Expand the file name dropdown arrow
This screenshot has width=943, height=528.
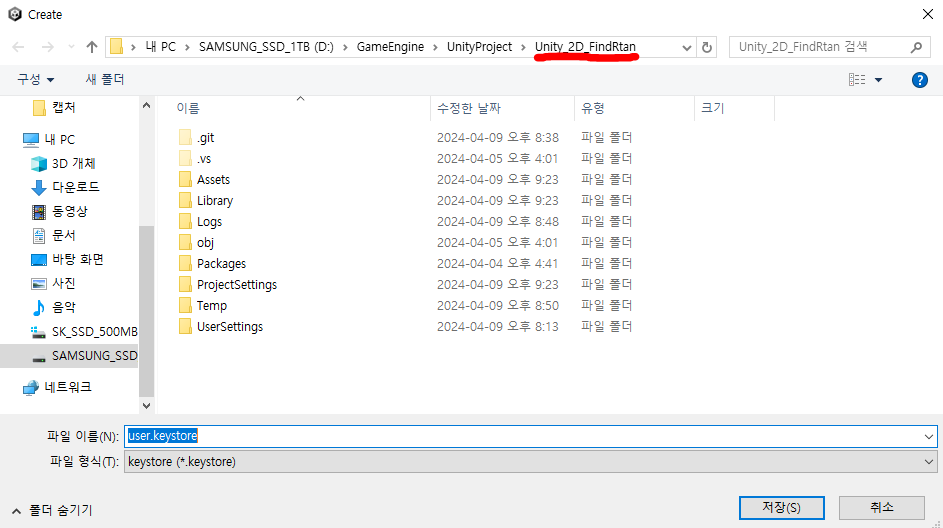click(929, 437)
